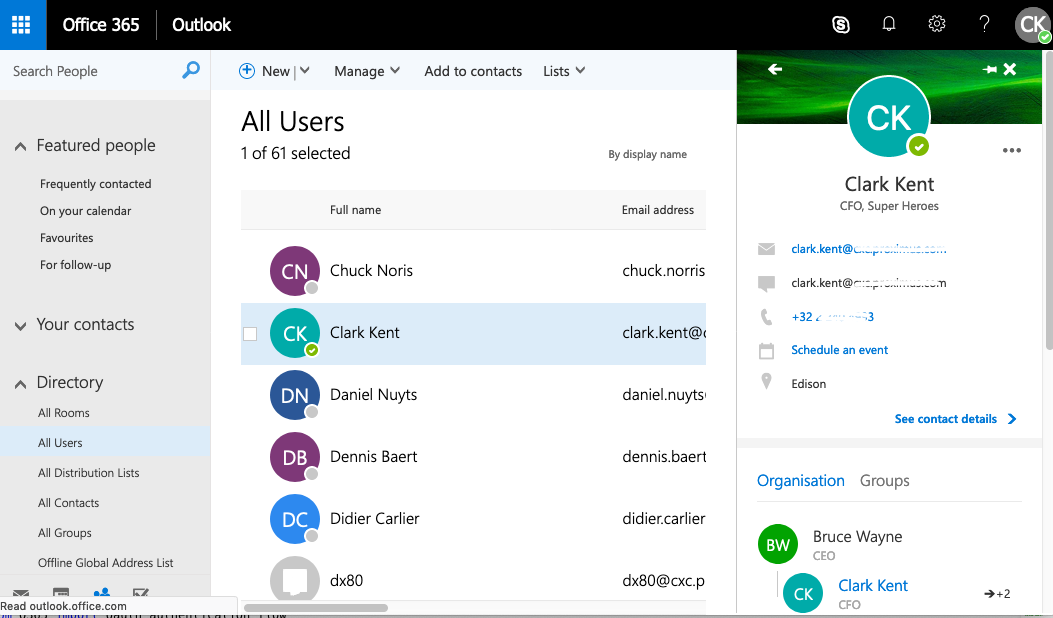Open Offline Global Address List

105,563
